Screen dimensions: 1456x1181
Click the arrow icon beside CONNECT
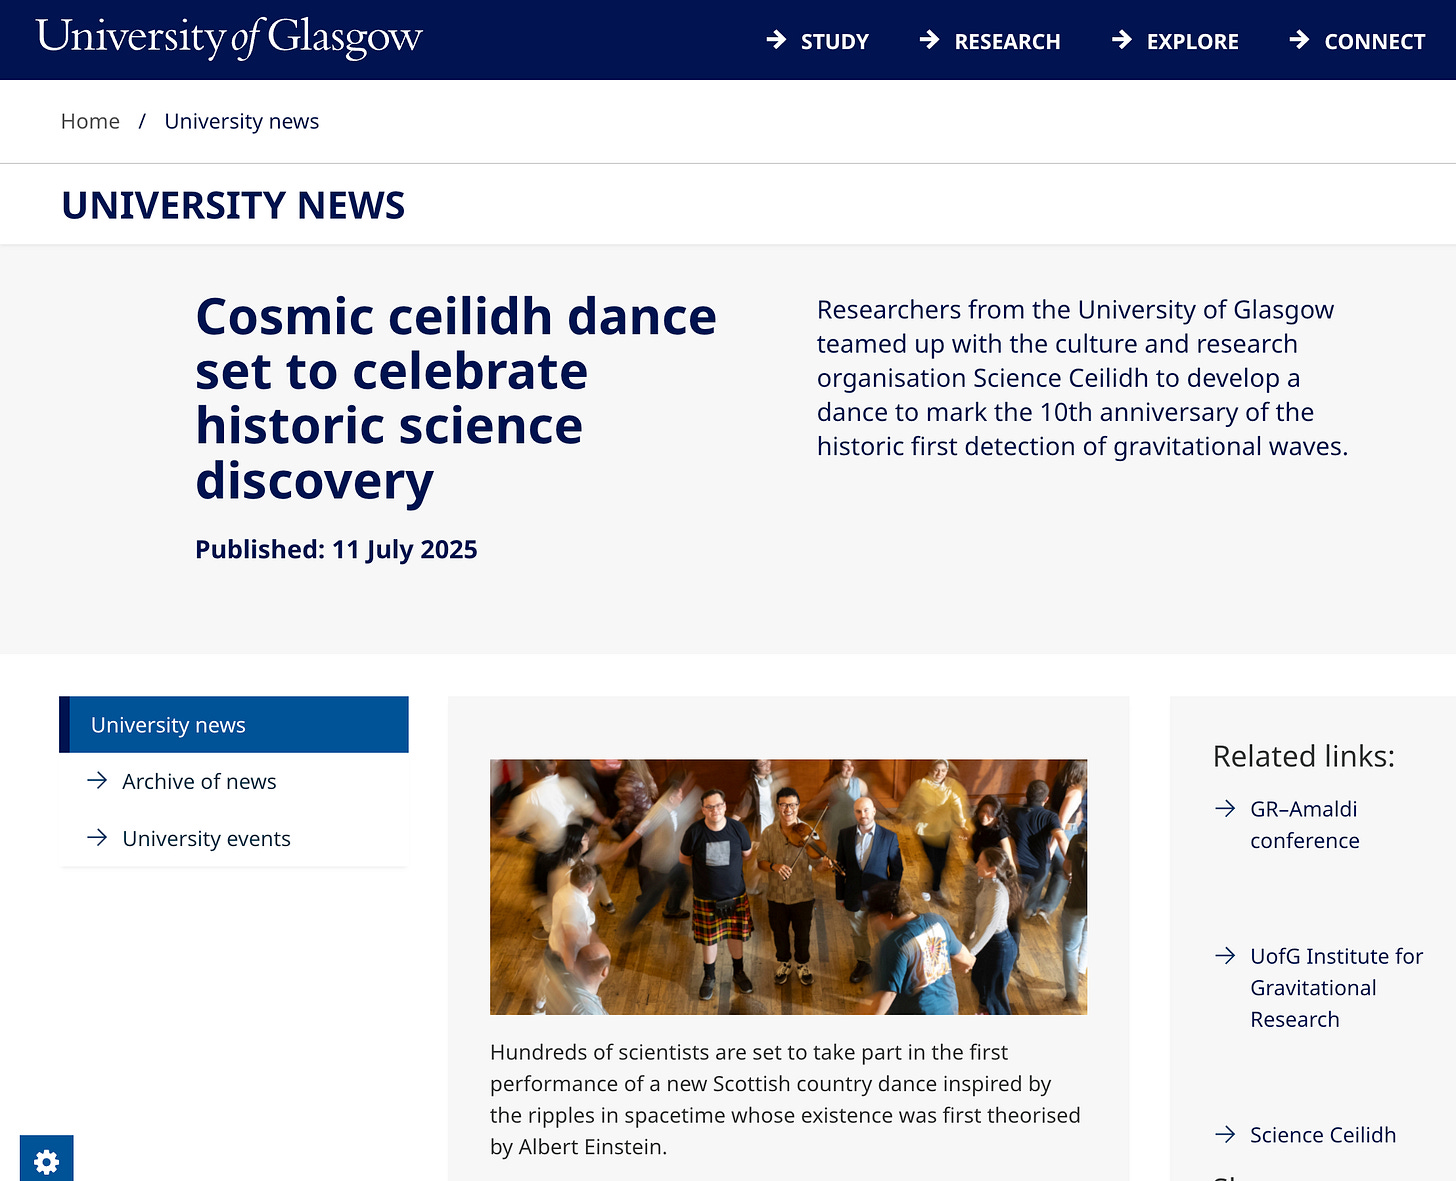tap(1299, 40)
